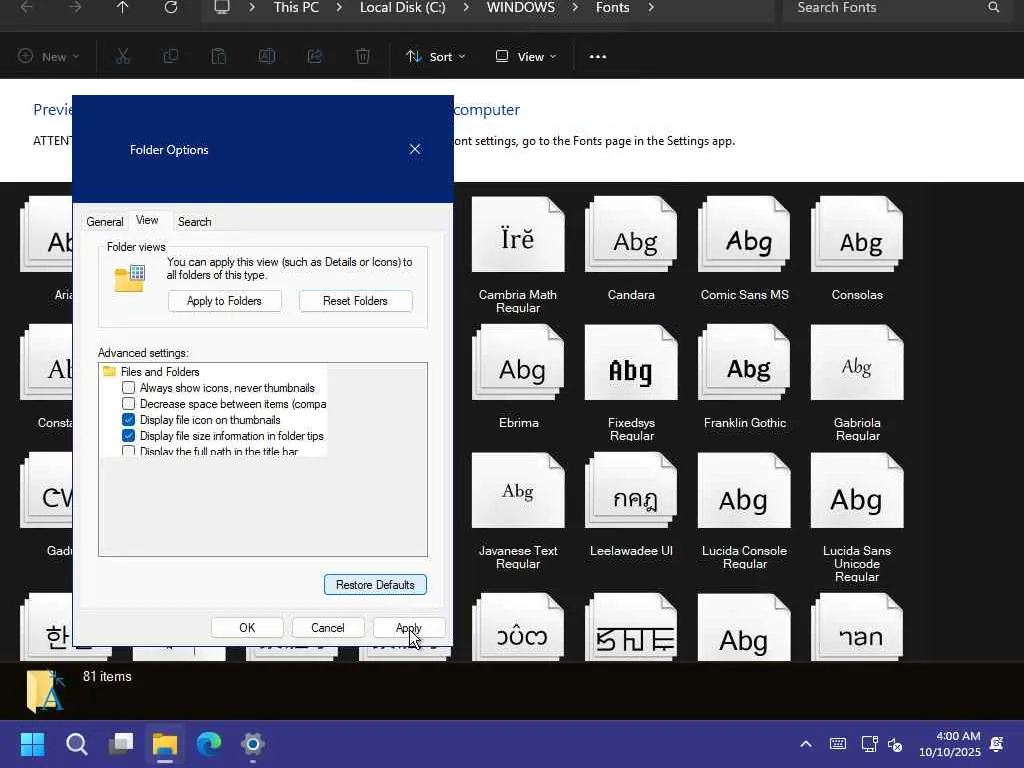The width and height of the screenshot is (1024, 768).
Task: Click the Restore Defaults button
Action: 375,585
